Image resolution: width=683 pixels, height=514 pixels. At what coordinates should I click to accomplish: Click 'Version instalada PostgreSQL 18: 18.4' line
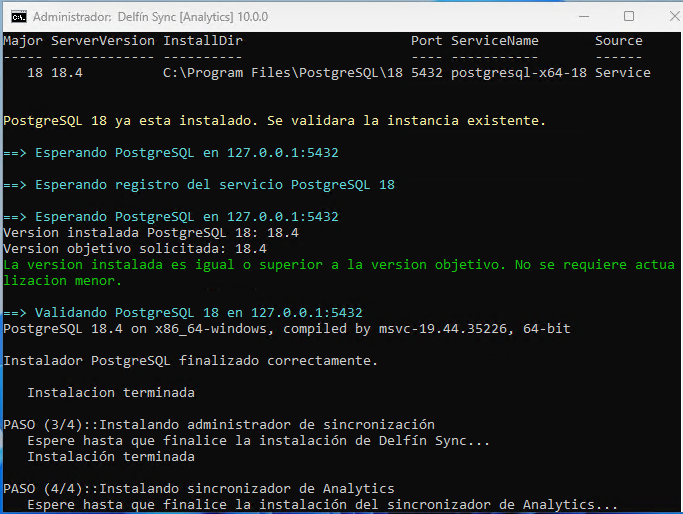(x=151, y=233)
